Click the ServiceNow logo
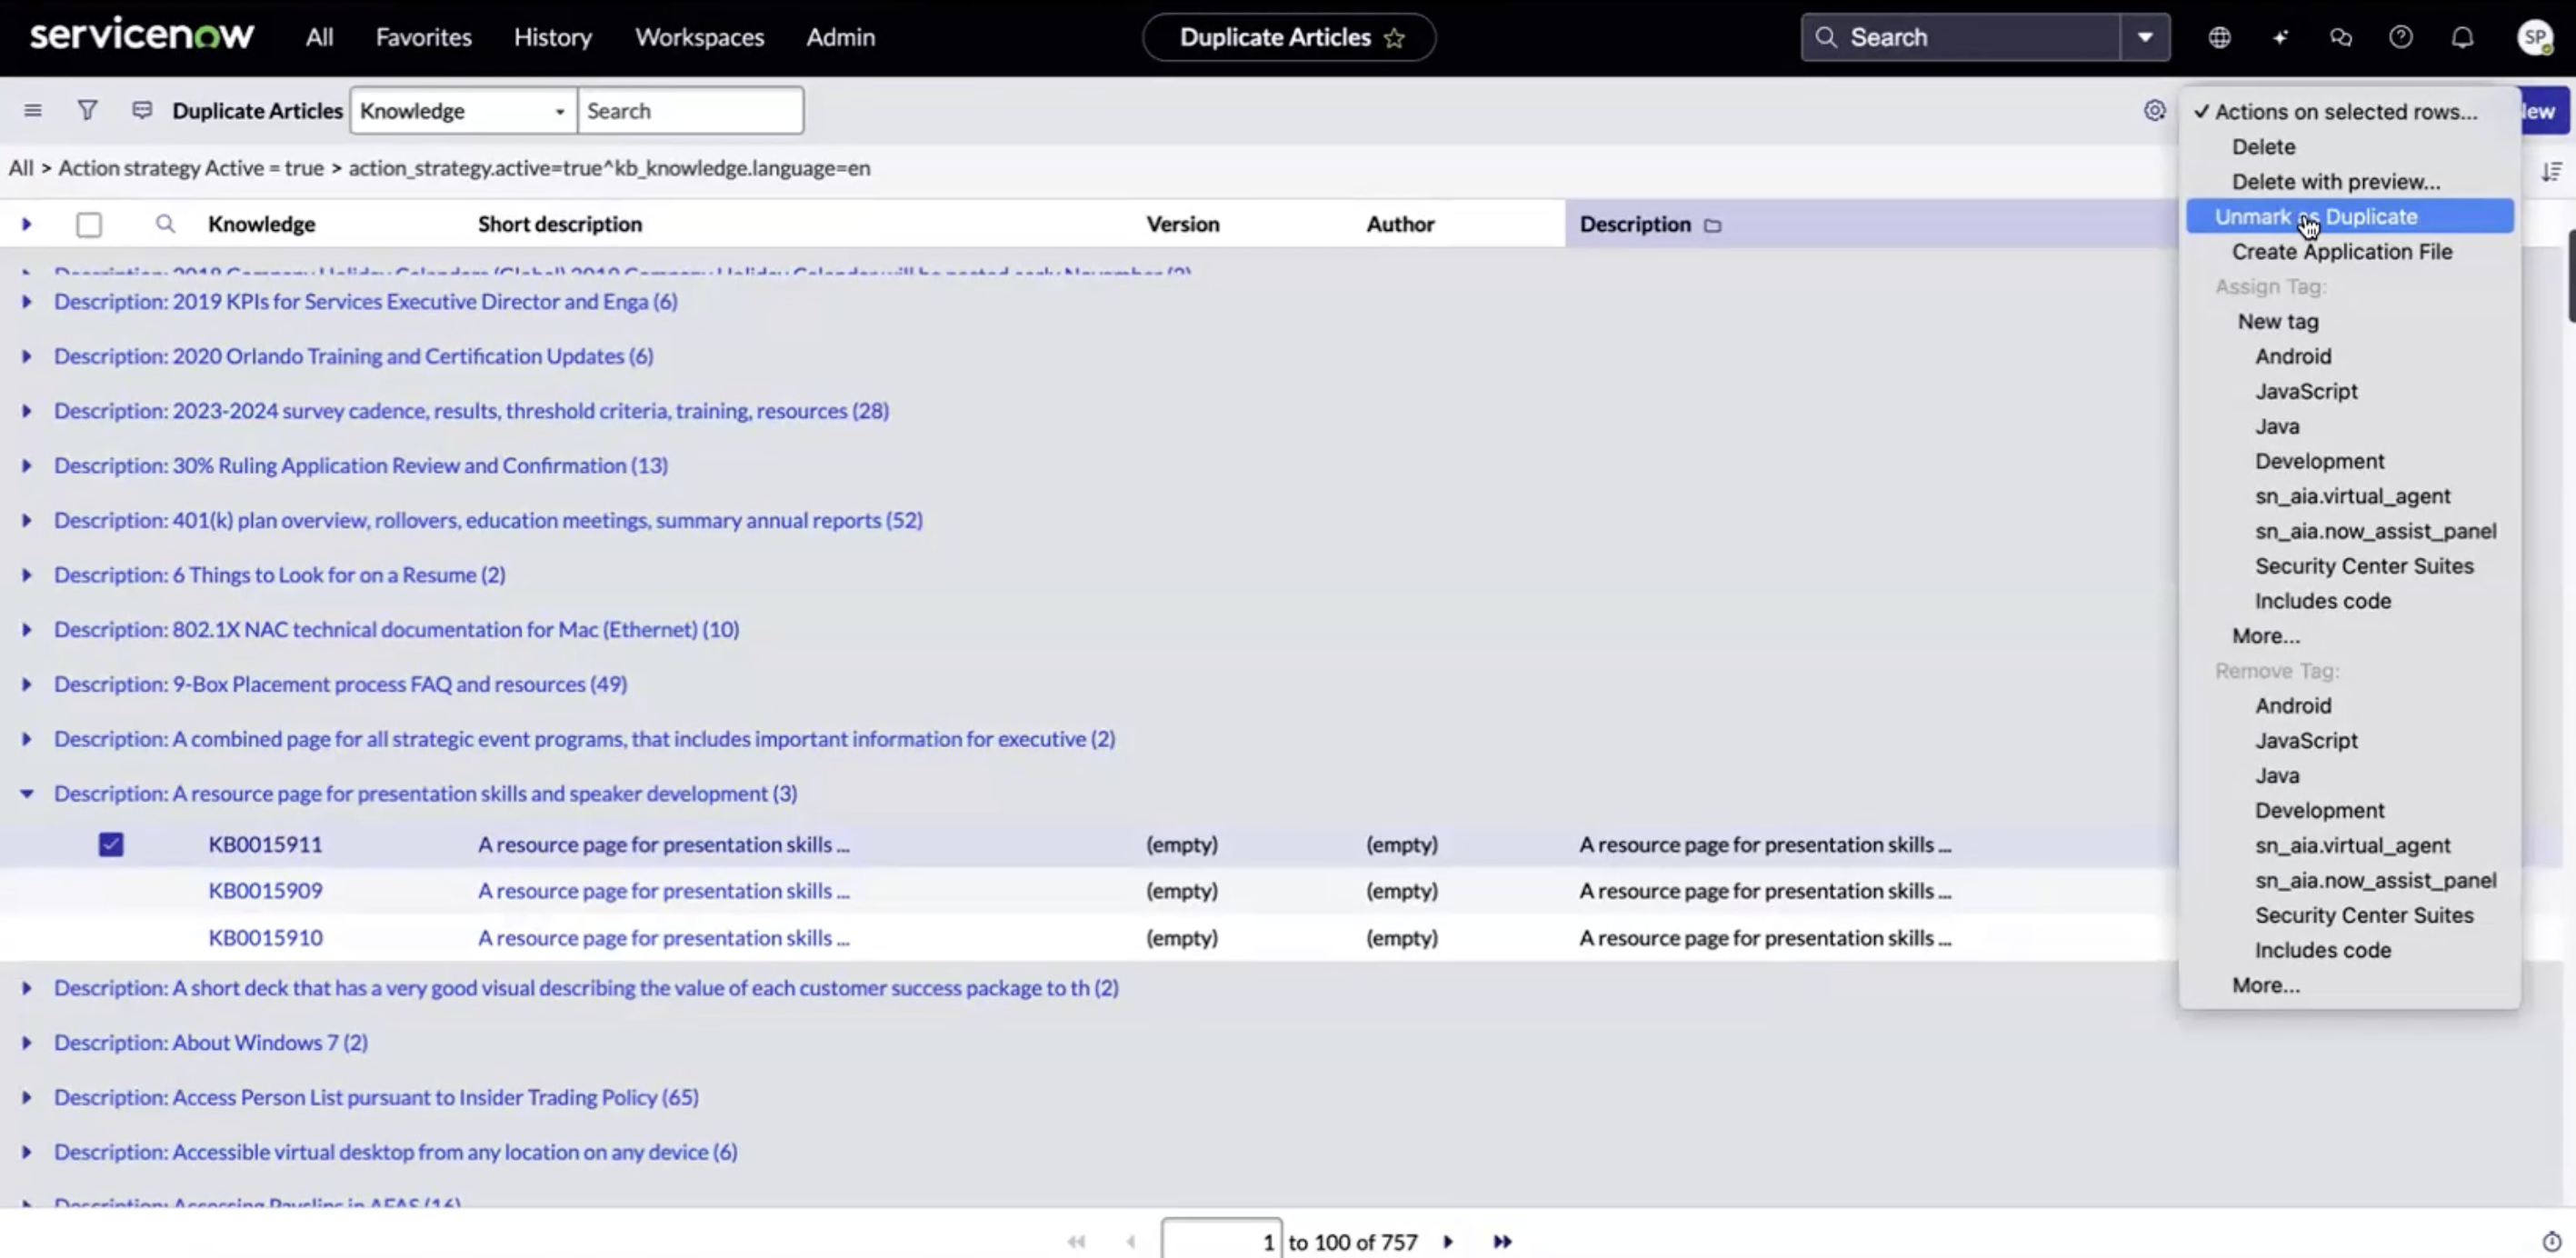The image size is (2576, 1258). (x=142, y=35)
